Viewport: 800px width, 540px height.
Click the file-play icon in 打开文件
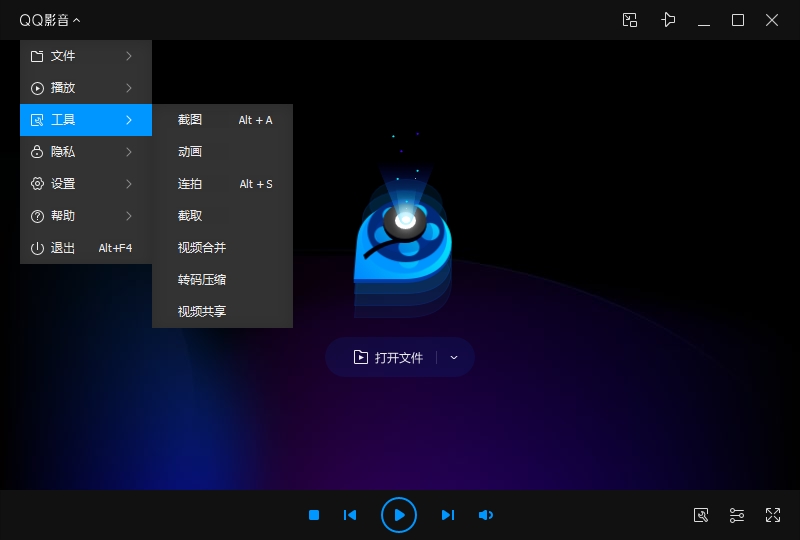[x=361, y=357]
